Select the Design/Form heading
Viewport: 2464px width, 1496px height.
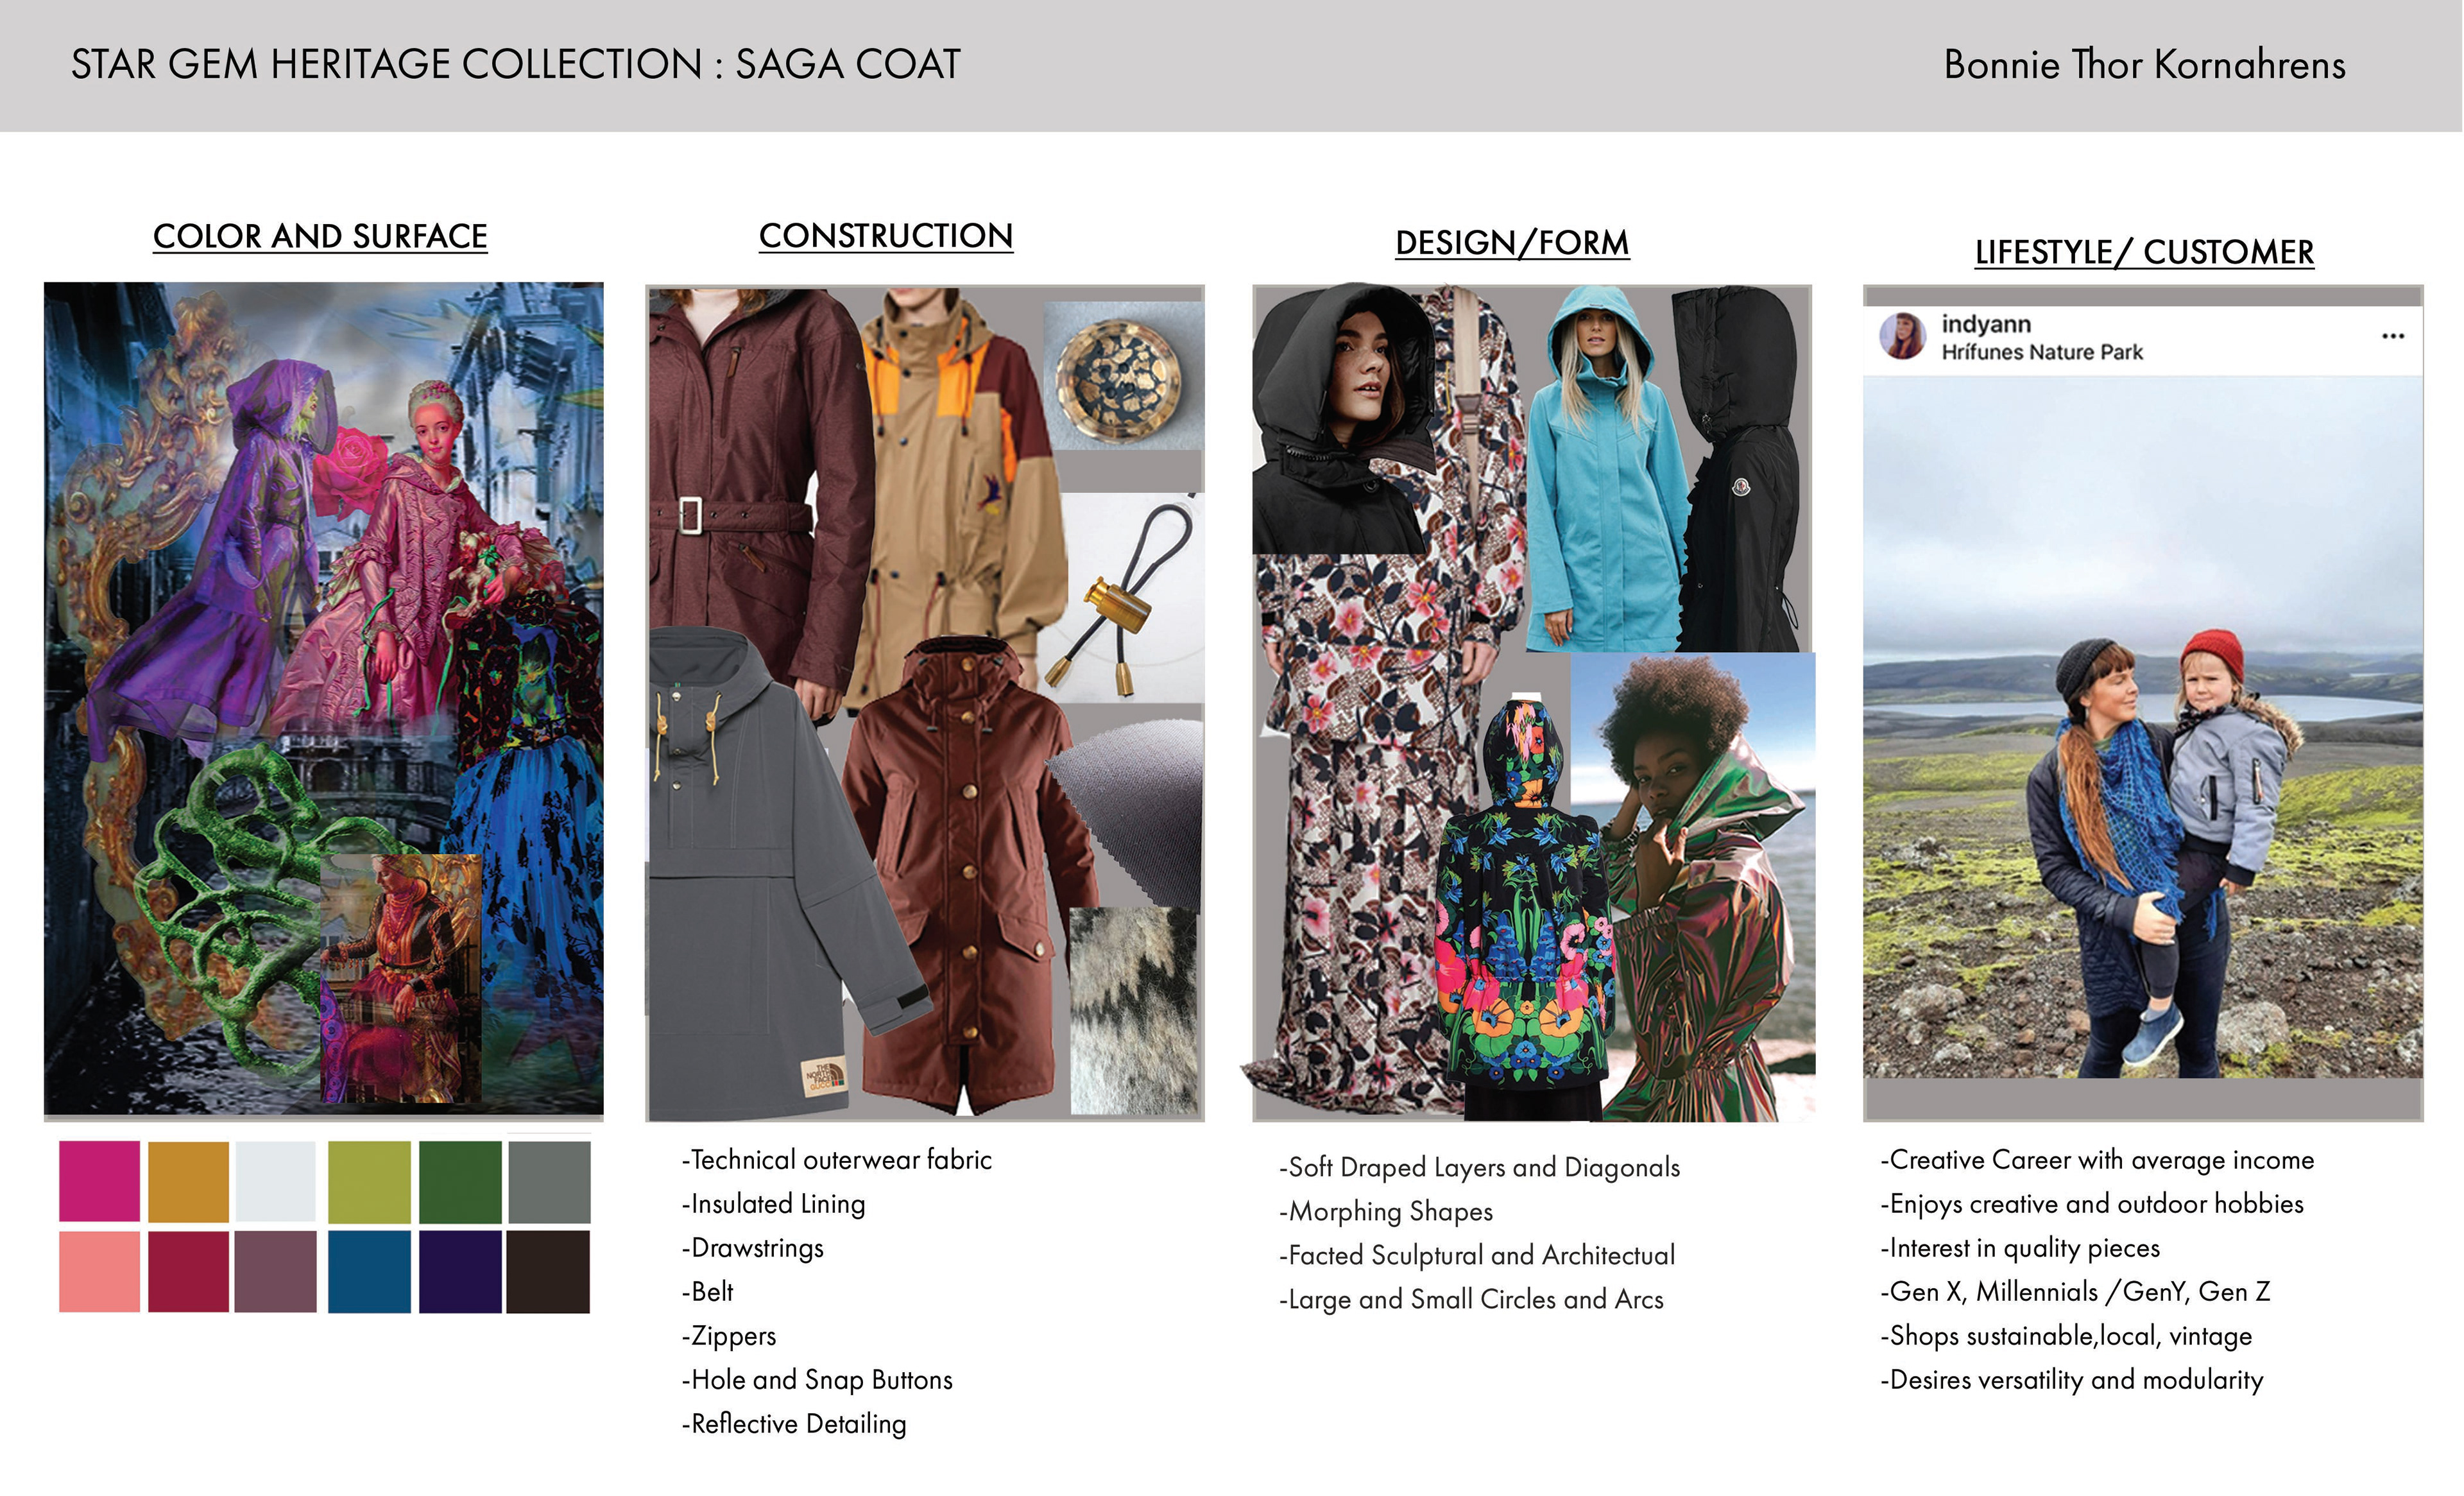tap(1512, 243)
